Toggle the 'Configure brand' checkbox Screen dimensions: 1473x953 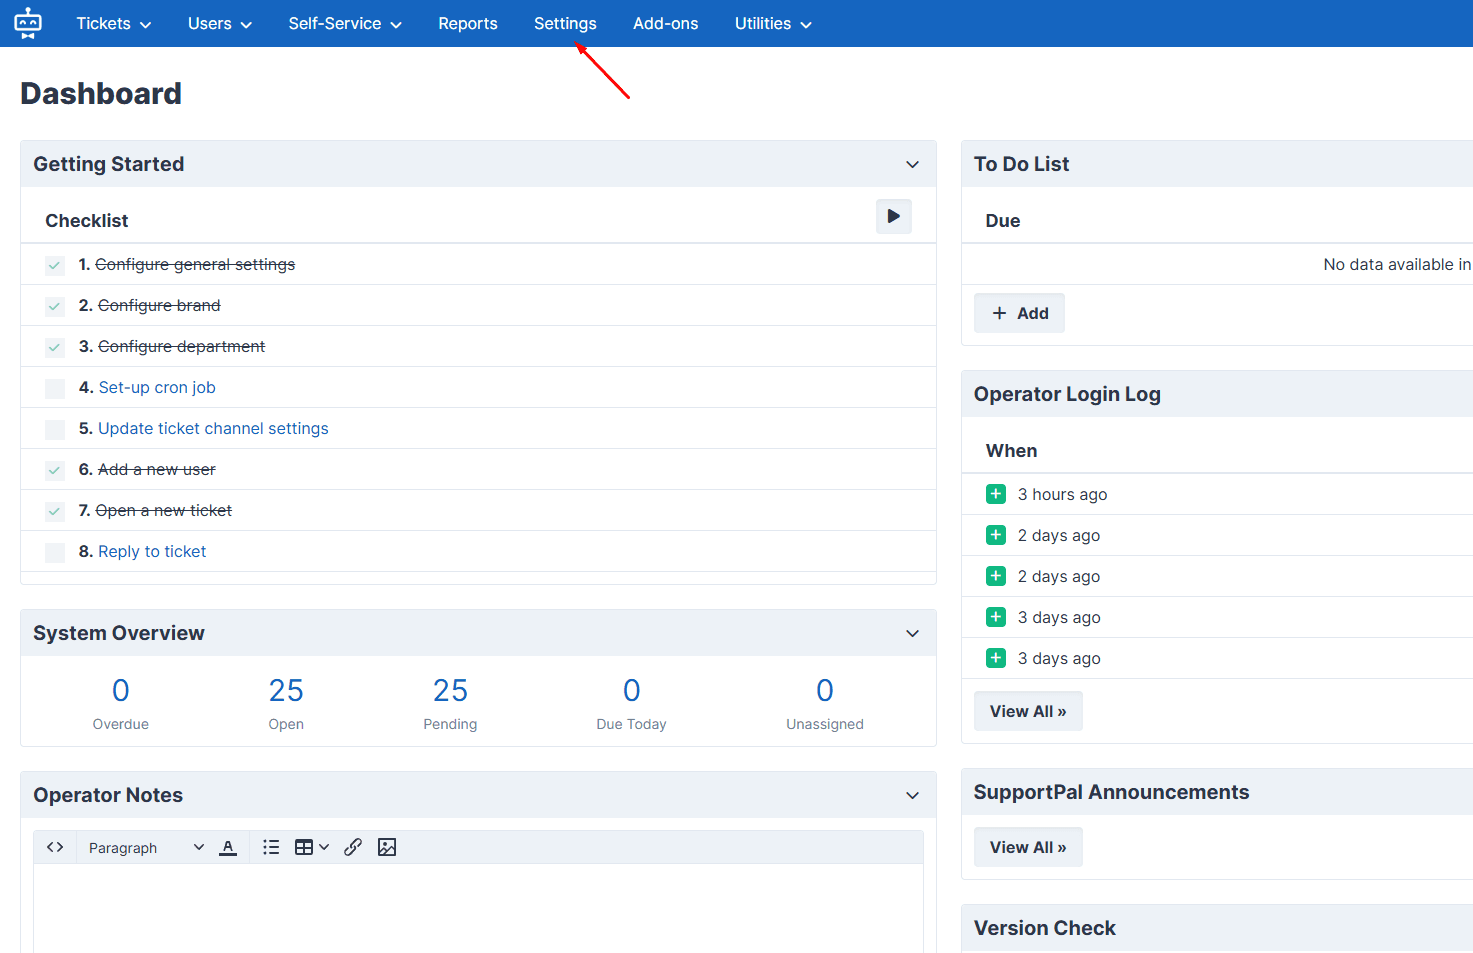pyautogui.click(x=55, y=306)
